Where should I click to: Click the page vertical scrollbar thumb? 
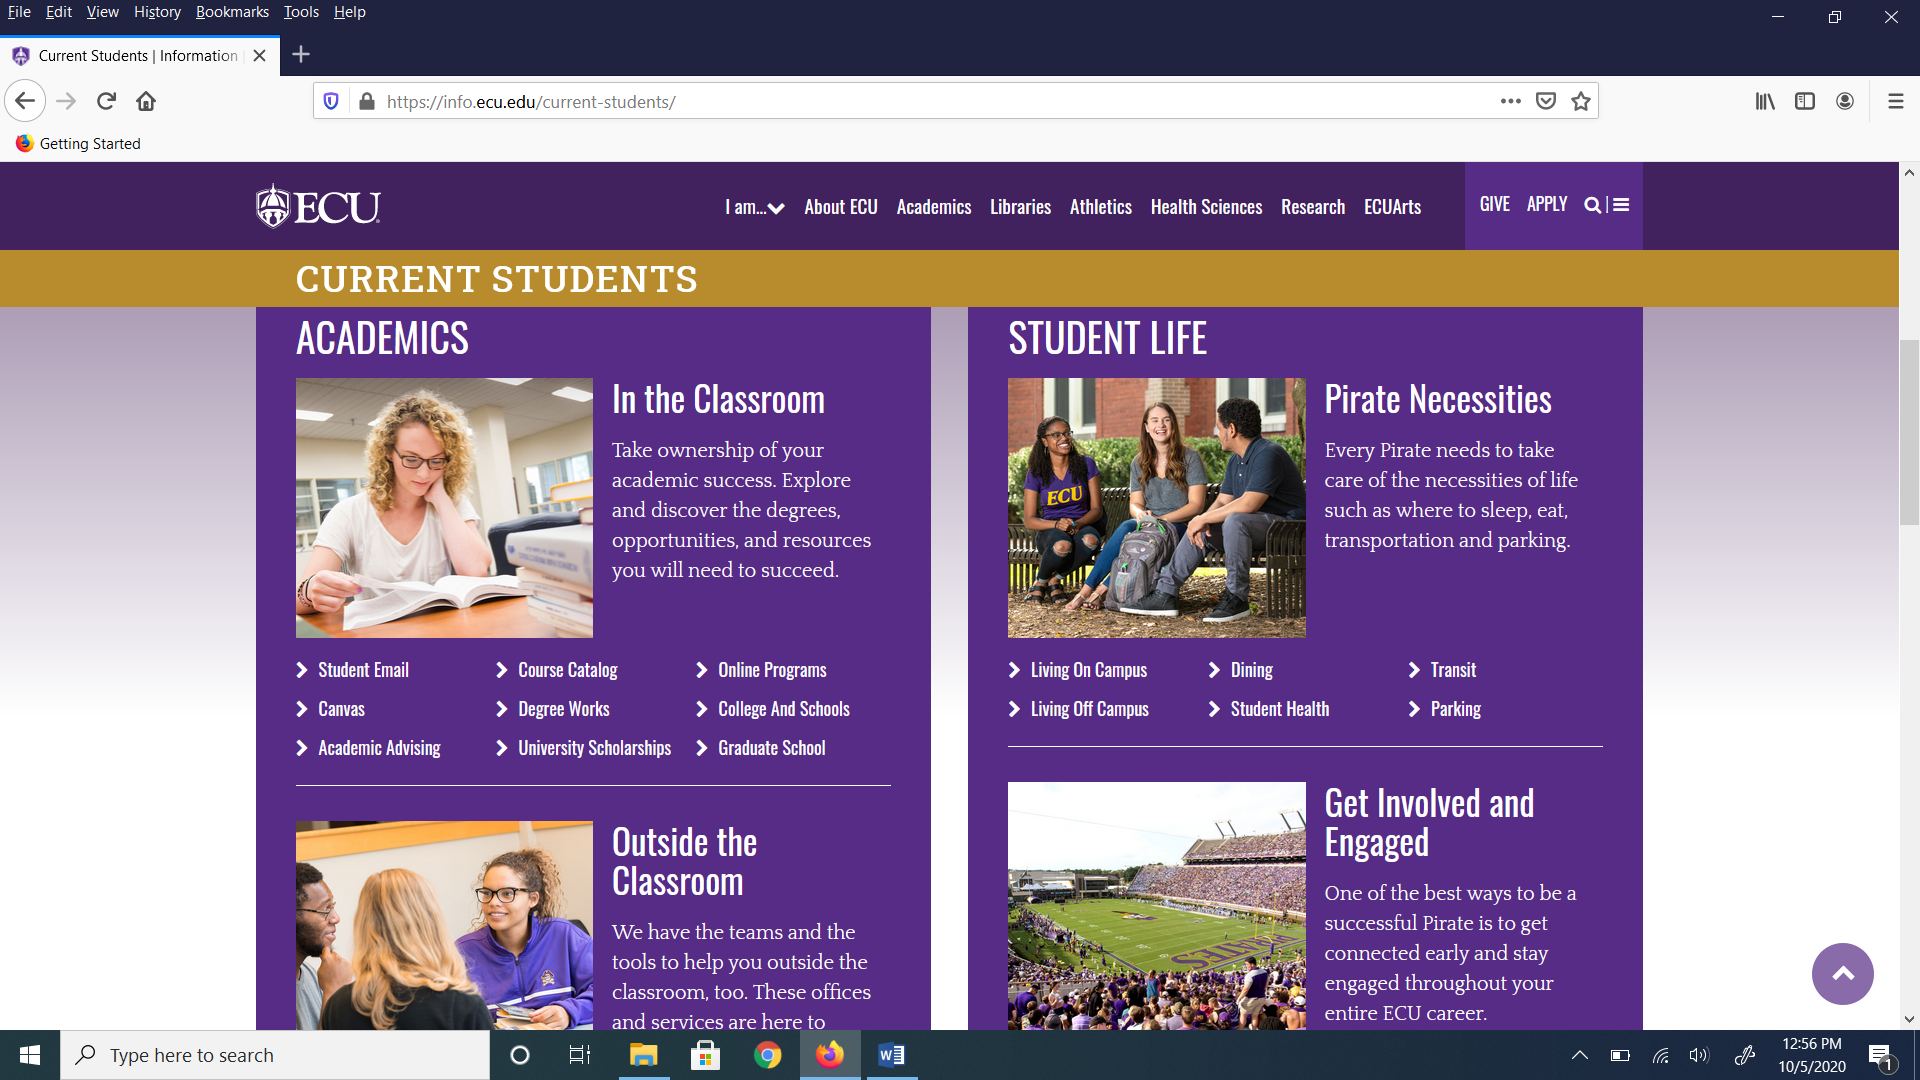coord(1909,430)
